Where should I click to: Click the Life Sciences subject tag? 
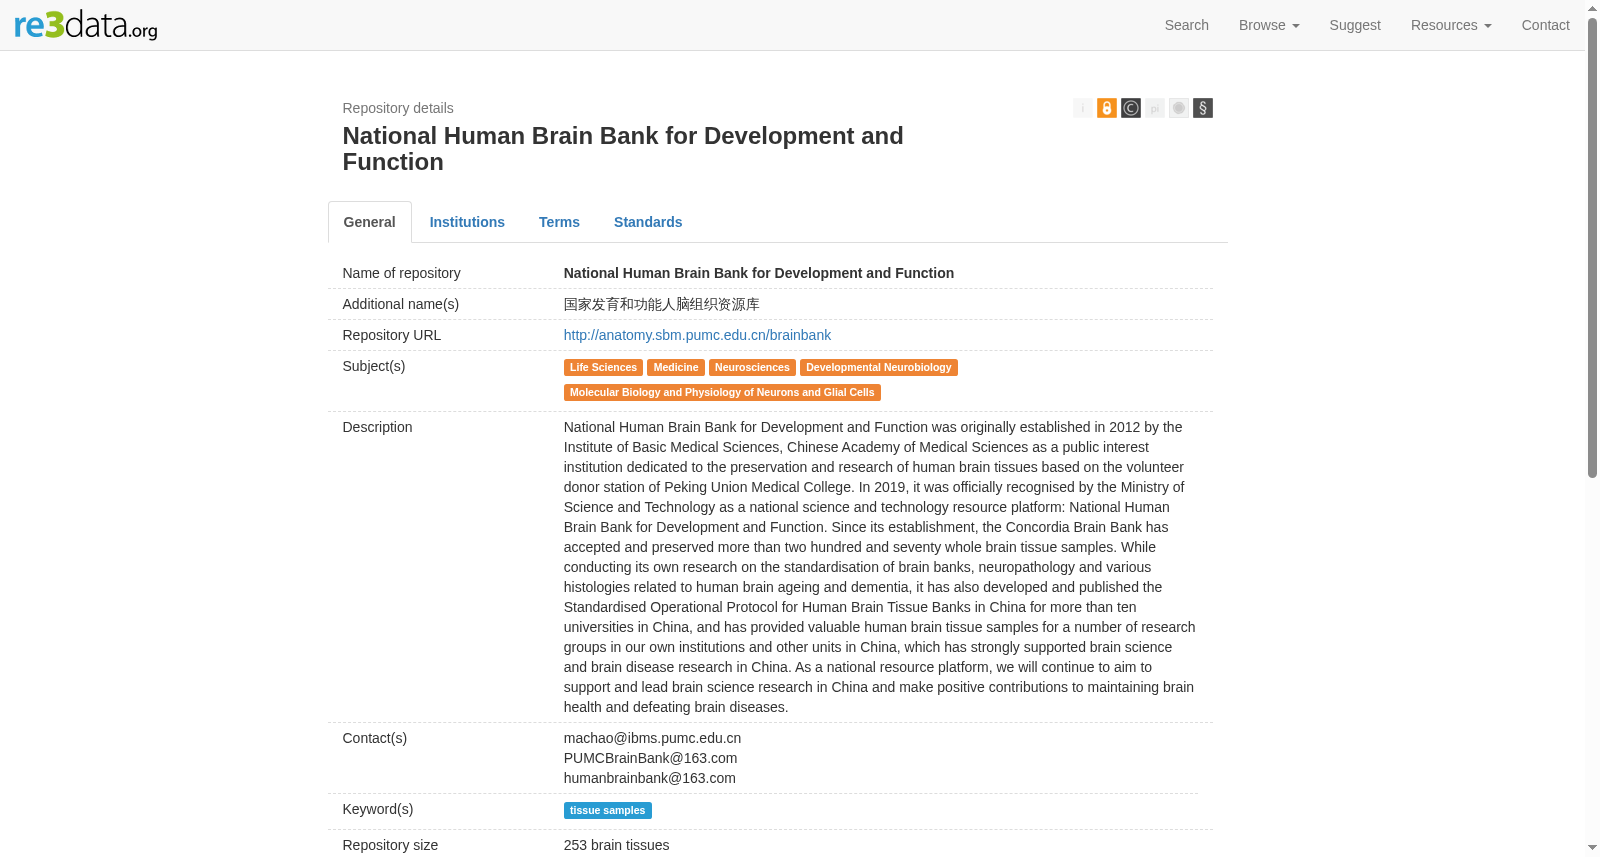[603, 367]
